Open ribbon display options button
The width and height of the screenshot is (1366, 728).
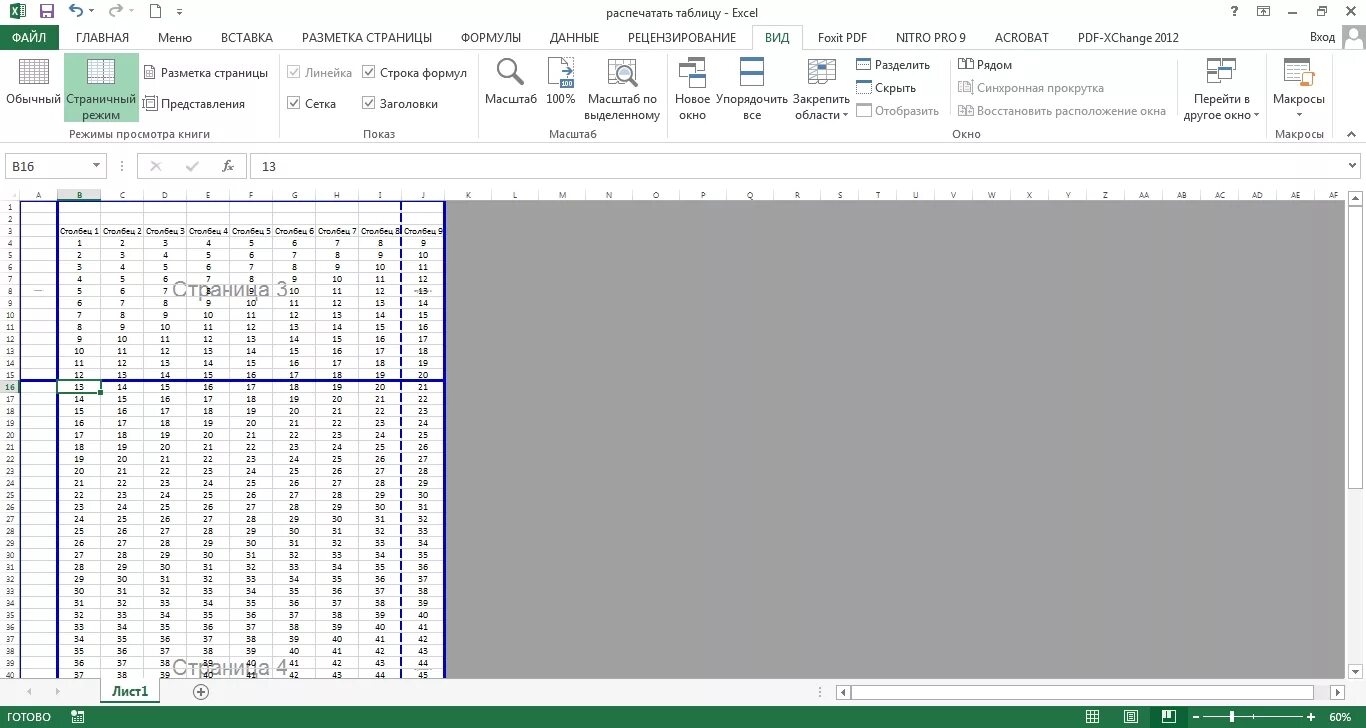coord(1264,12)
